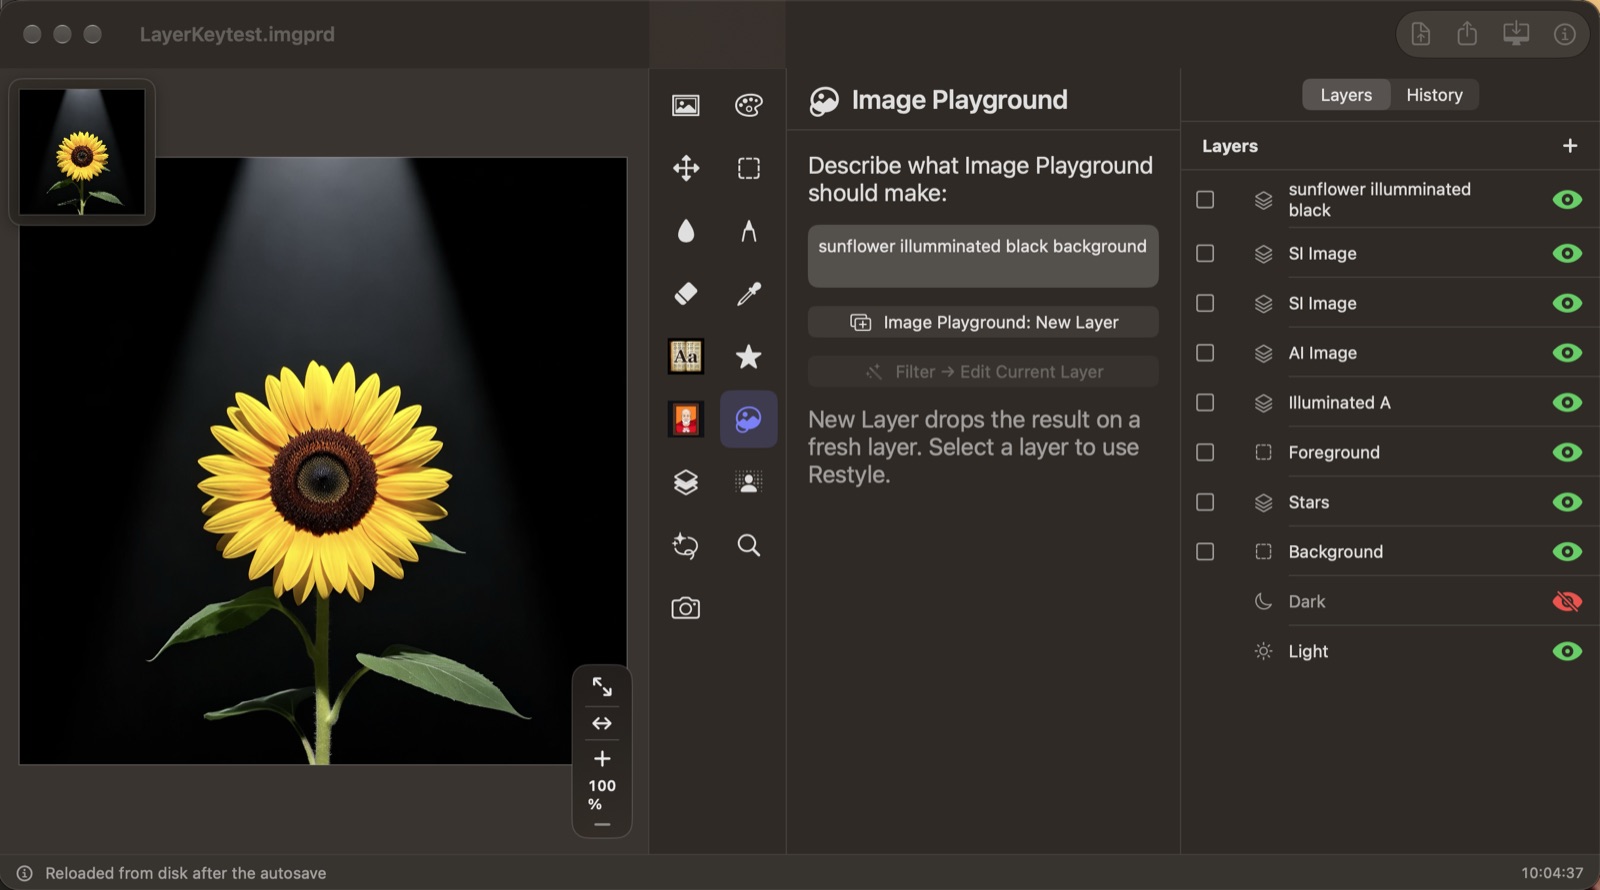Select the water drop blur tool
The width and height of the screenshot is (1600, 890).
686,231
